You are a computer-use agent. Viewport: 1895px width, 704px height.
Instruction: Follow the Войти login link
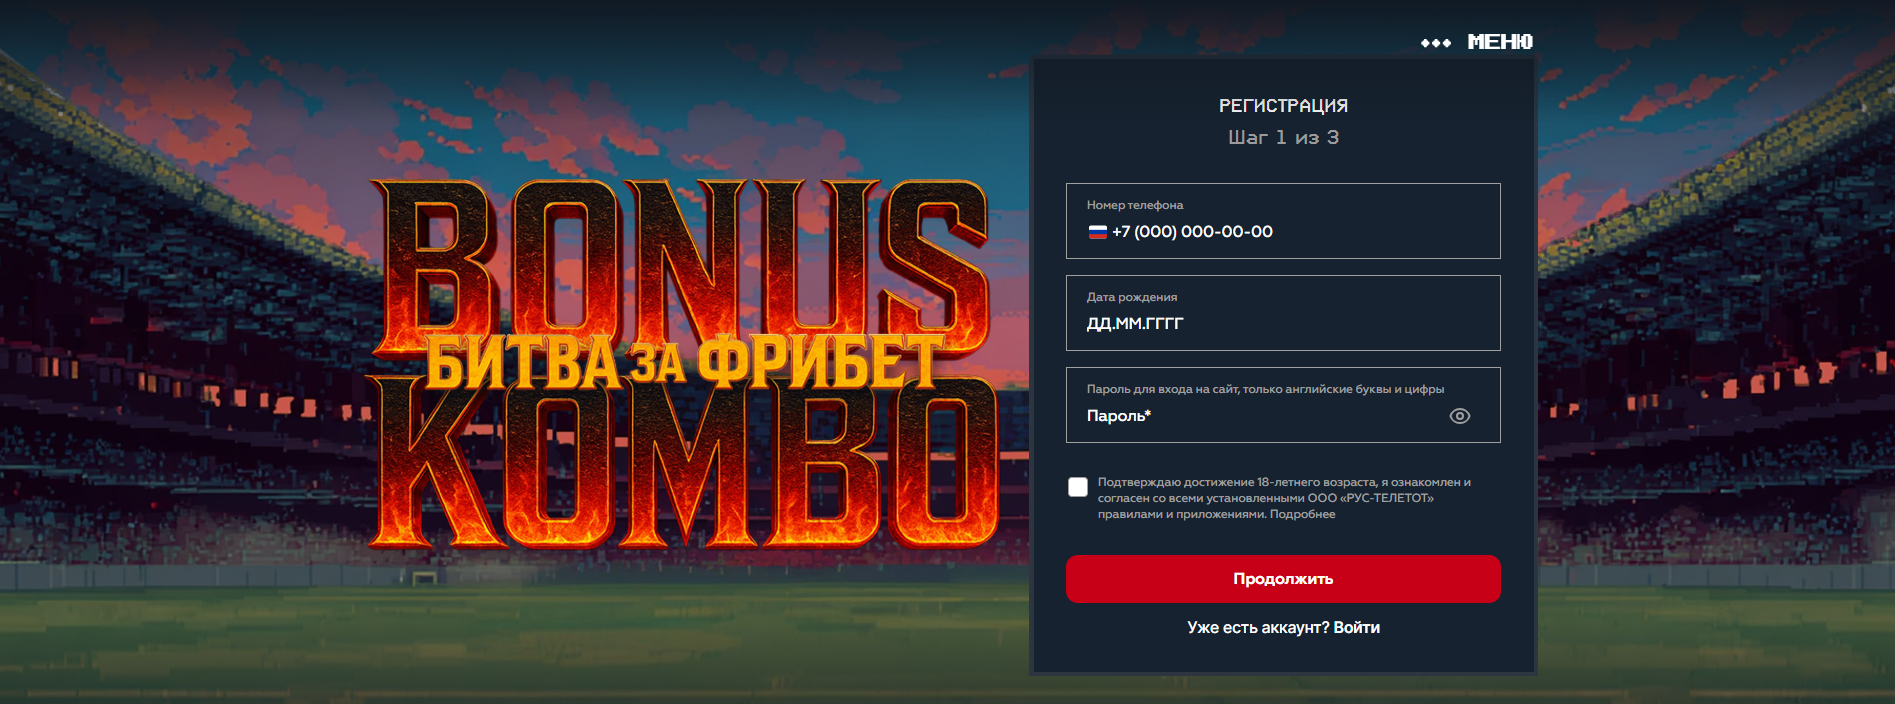[1357, 628]
